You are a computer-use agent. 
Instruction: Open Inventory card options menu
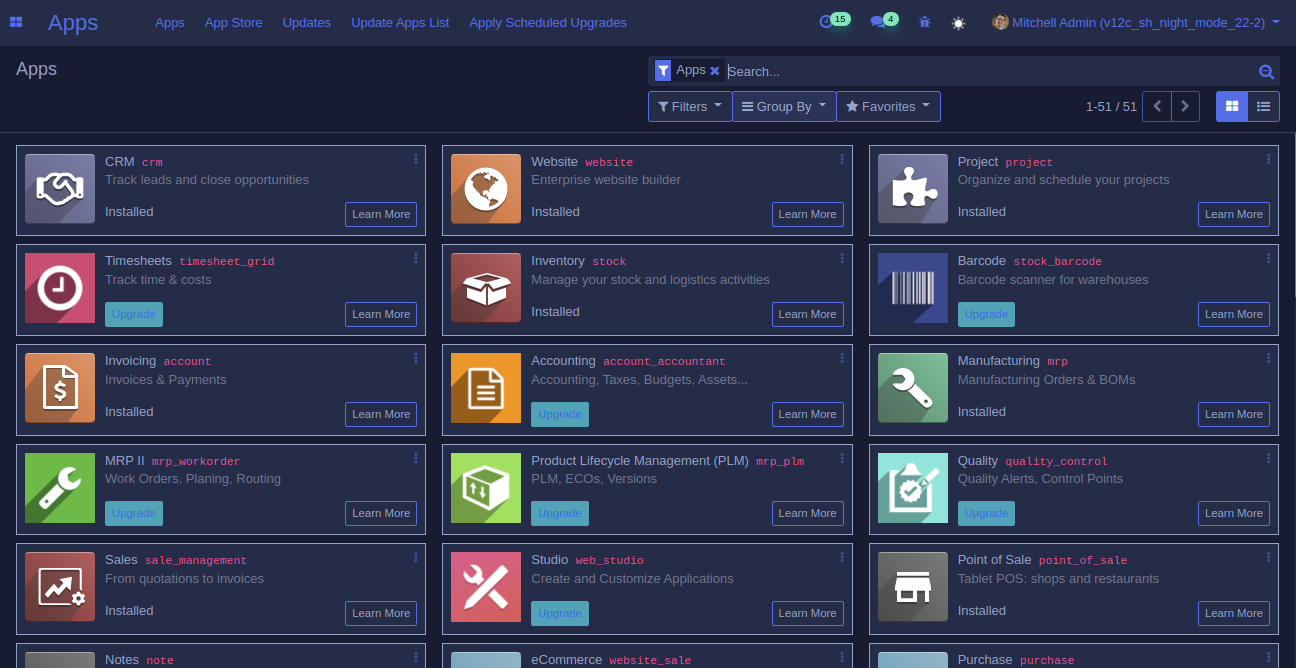(842, 258)
